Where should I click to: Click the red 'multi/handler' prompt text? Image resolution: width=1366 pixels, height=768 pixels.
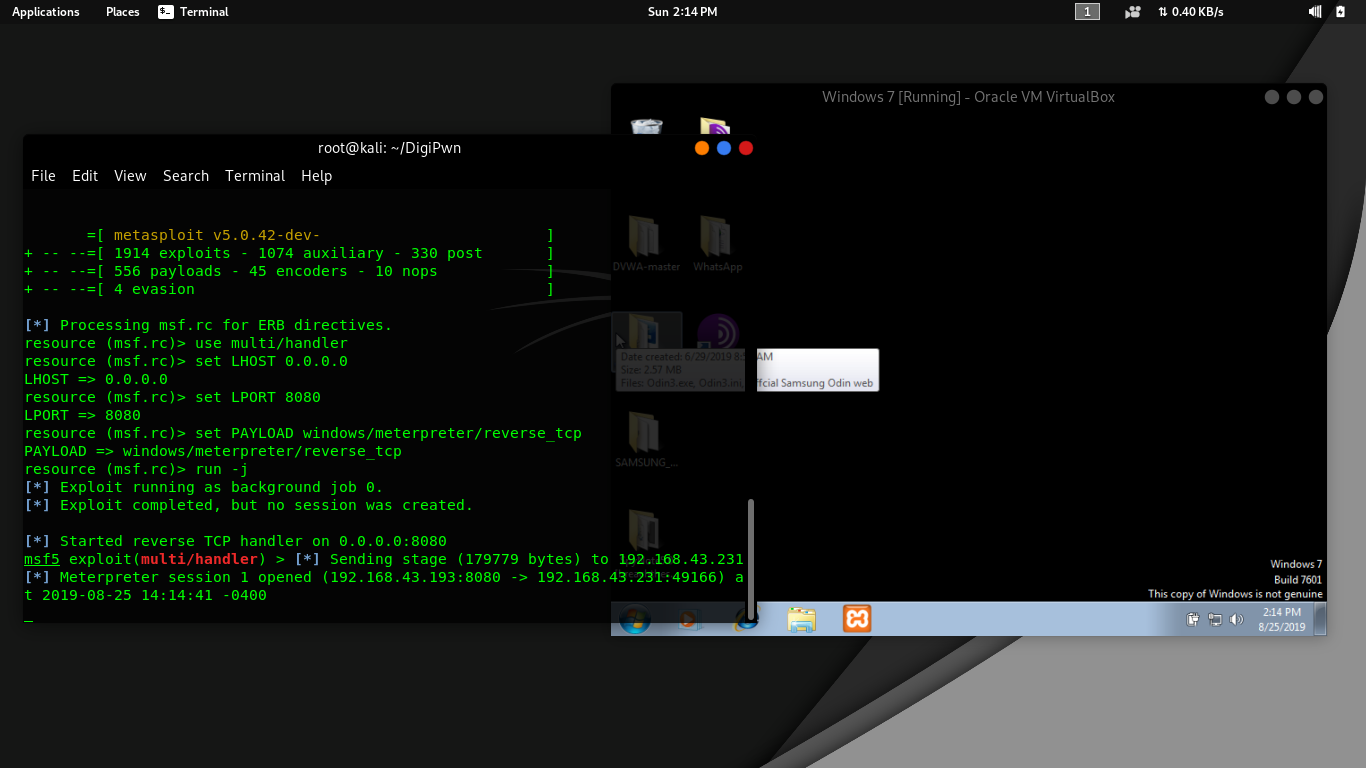point(199,560)
